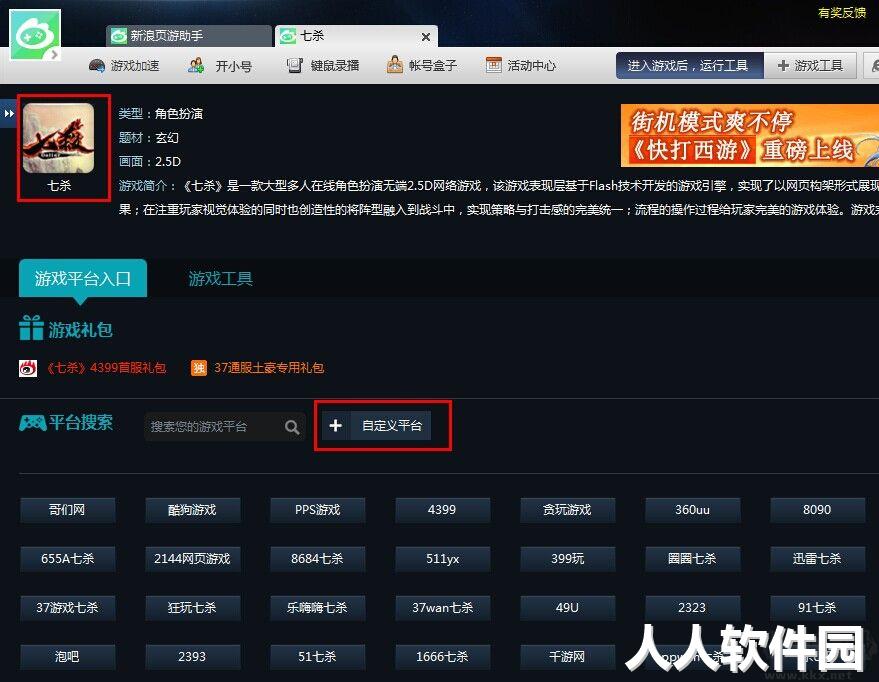Pick the 91七杀 platform
This screenshot has height=682, width=879.
pos(817,607)
